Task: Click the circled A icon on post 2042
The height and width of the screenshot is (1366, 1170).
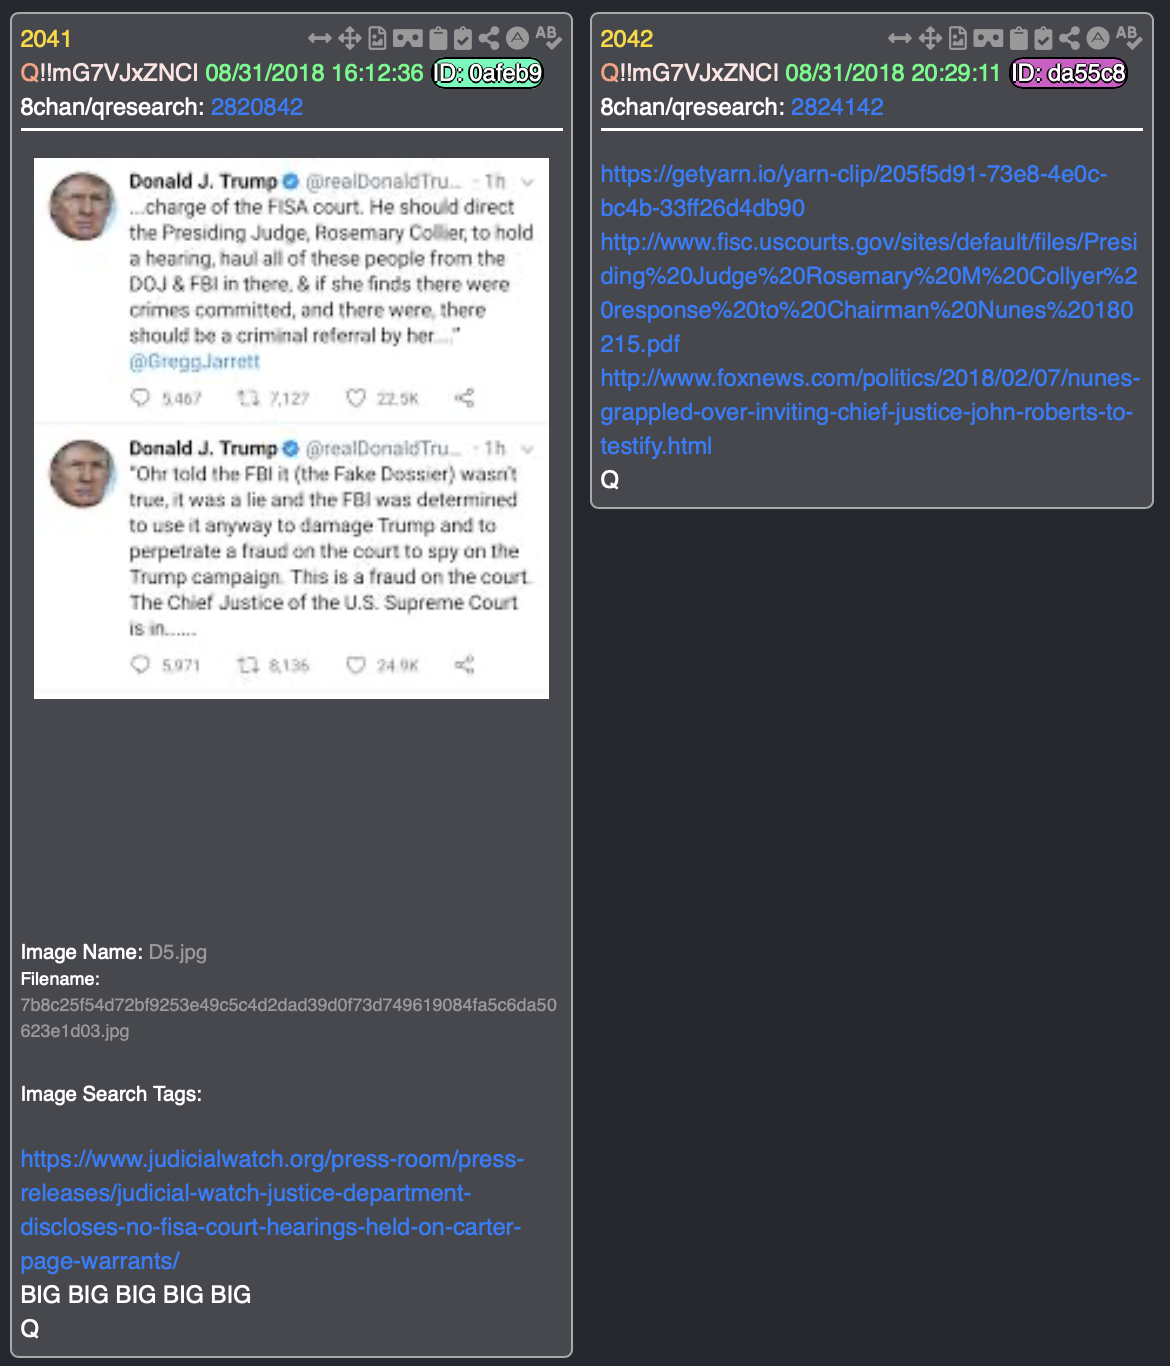Action: point(1098,38)
